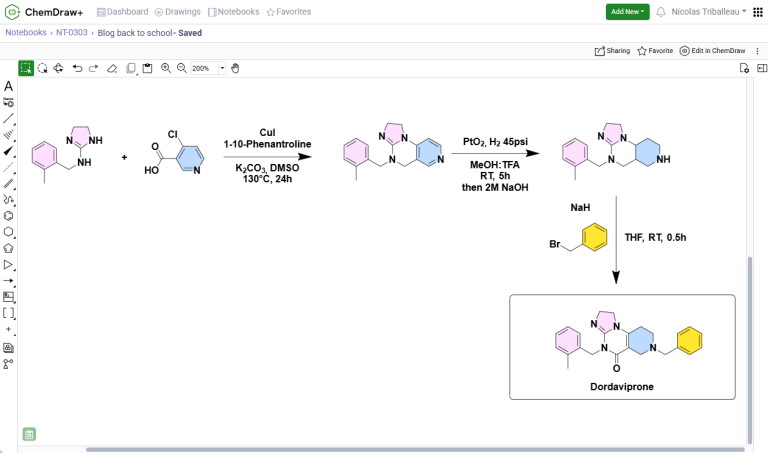This screenshot has height=453, width=768.
Task: Select the rectangular marquee selection tool
Action: [26, 68]
